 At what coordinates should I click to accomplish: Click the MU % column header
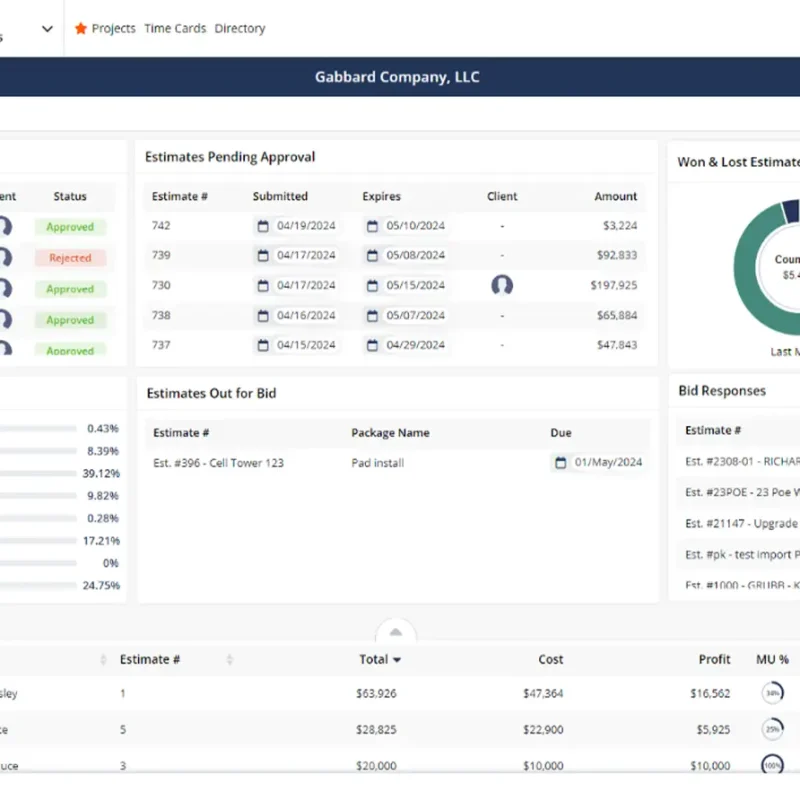pos(772,660)
